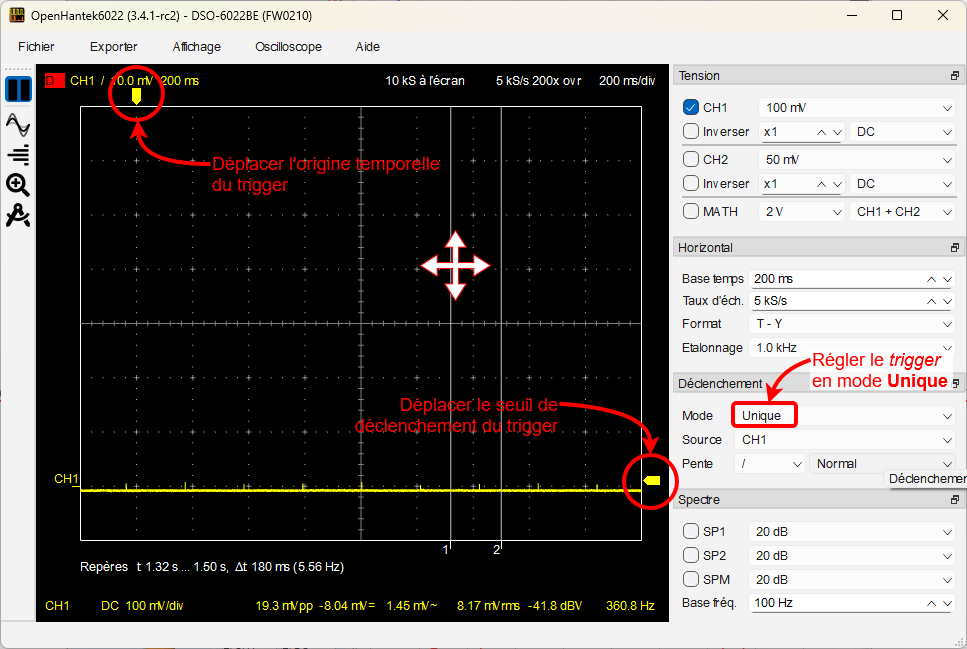Open the Exporter menu
967x649 pixels.
pos(113,47)
